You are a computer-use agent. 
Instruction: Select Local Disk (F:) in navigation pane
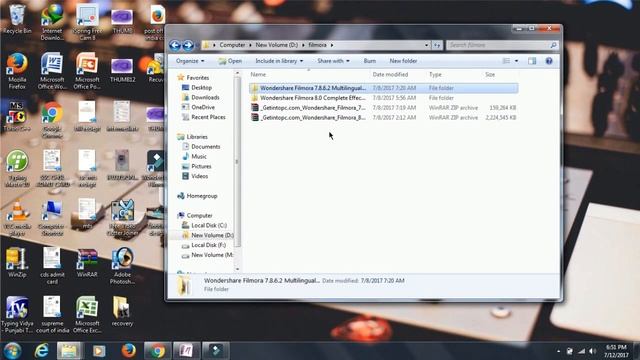(204, 245)
